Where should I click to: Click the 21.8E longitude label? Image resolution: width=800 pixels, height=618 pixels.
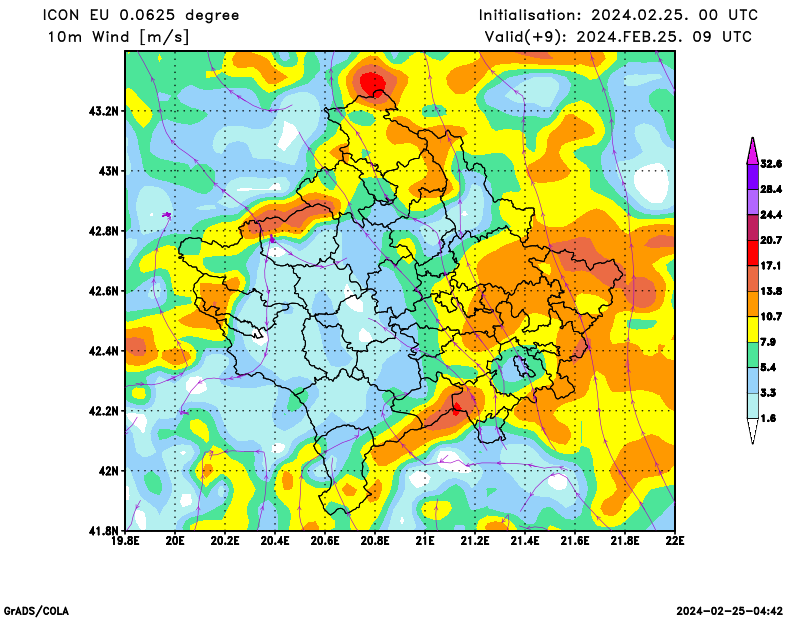coord(625,541)
